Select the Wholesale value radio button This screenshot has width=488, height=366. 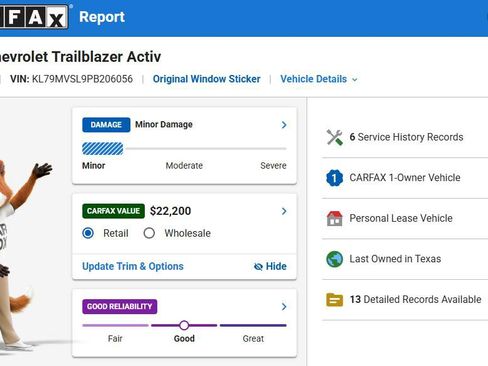coord(149,233)
